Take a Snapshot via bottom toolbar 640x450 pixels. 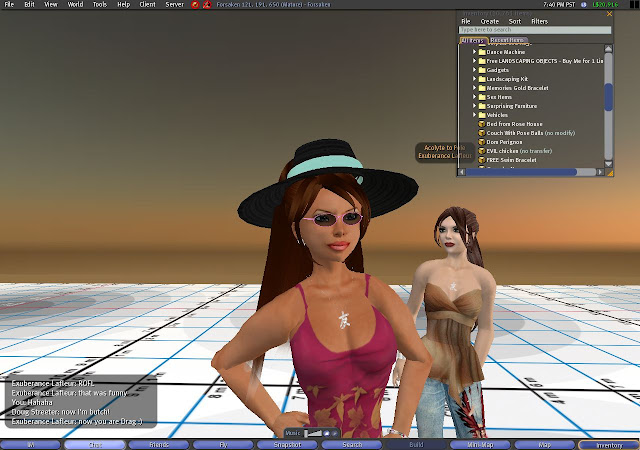287,445
